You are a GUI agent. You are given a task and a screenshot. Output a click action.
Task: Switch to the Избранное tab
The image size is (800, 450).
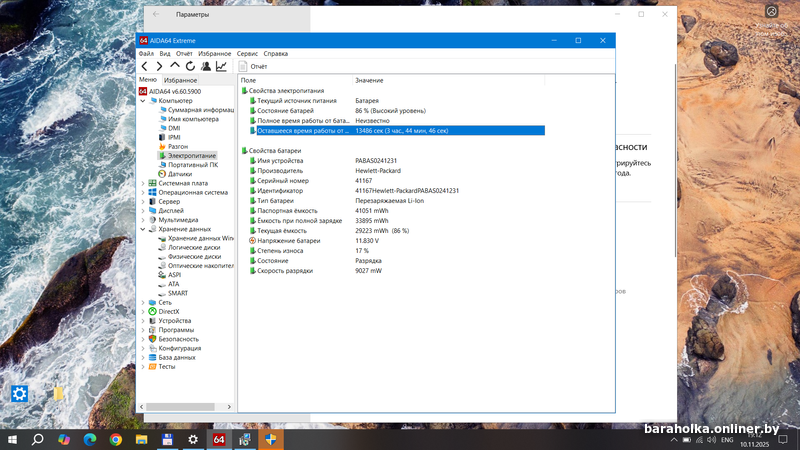click(x=180, y=79)
